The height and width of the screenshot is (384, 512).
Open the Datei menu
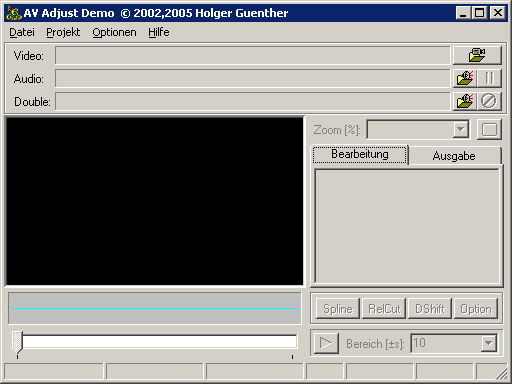pos(22,32)
